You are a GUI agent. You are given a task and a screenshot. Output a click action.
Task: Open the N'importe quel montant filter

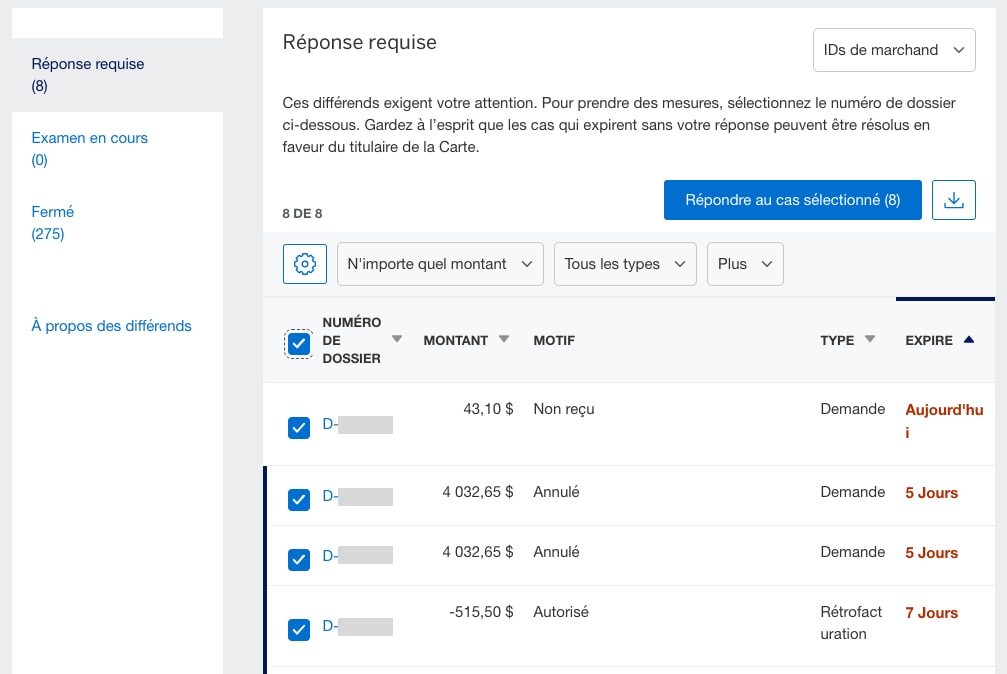click(x=440, y=263)
